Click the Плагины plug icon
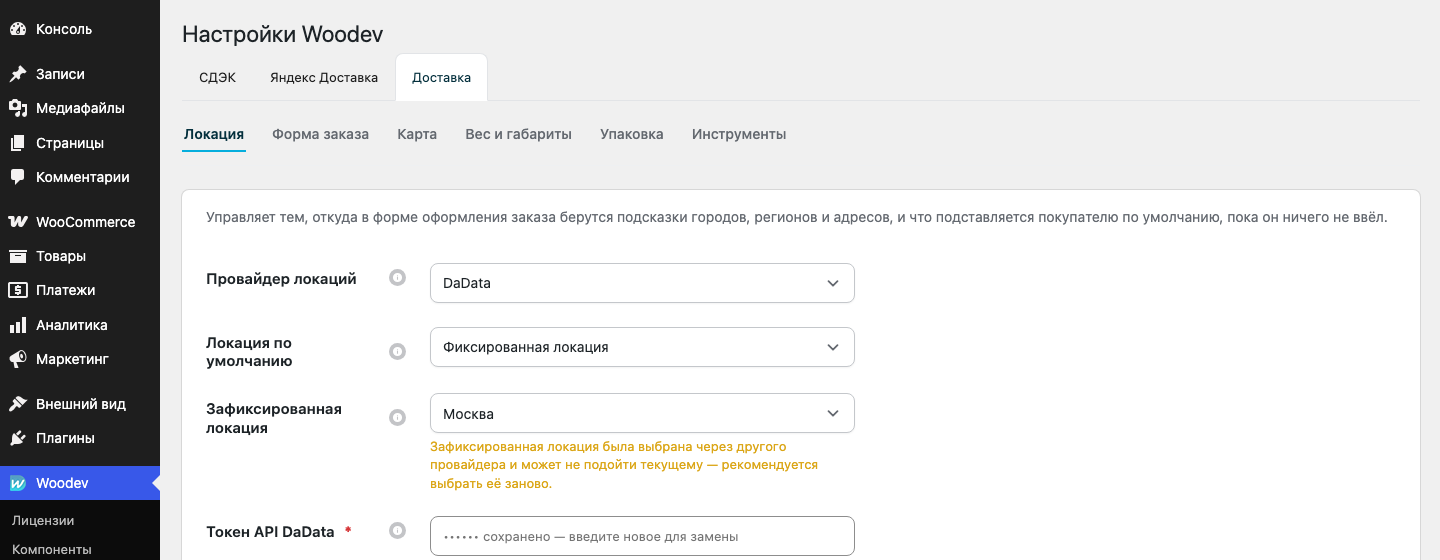1440x560 pixels. [18, 438]
